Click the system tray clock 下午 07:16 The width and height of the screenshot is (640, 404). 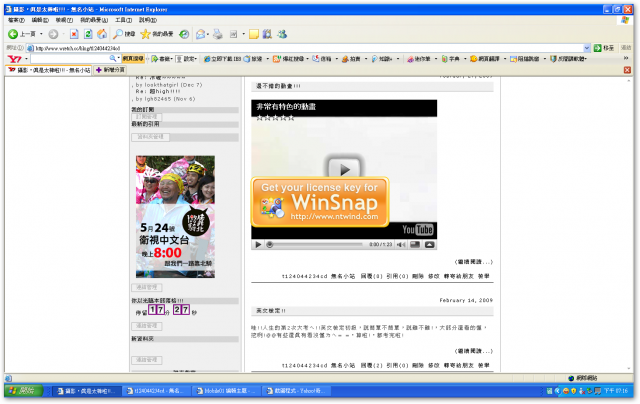(616, 391)
